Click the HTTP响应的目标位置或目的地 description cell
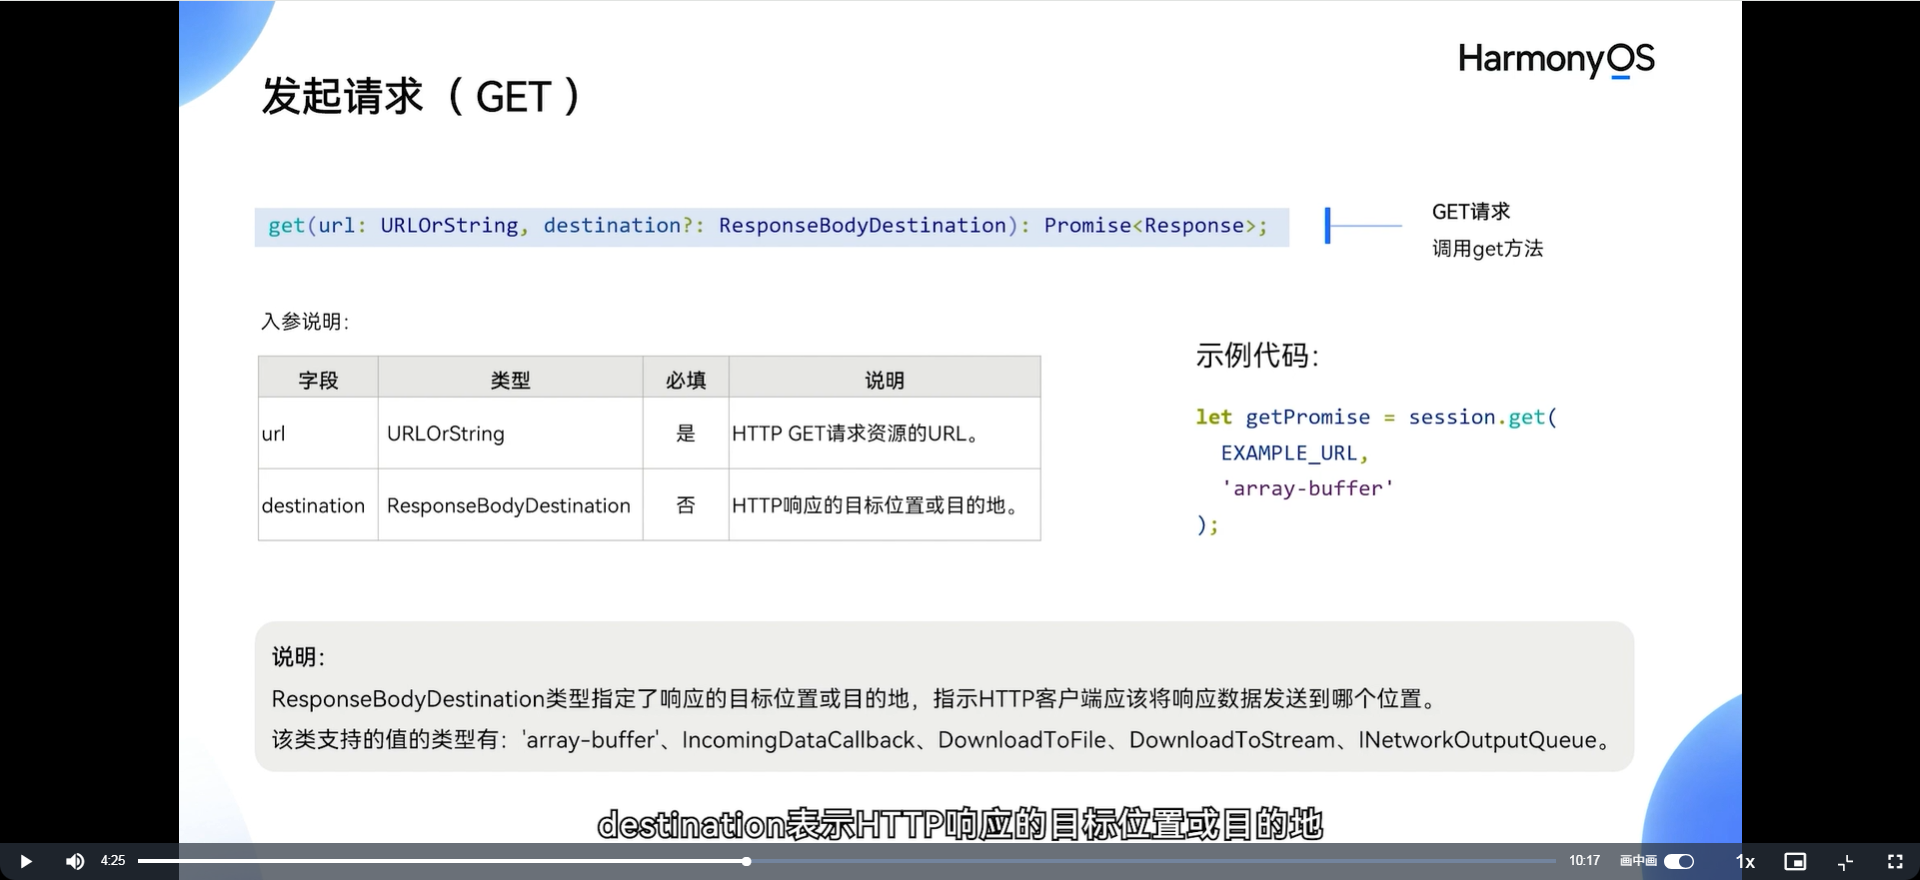The image size is (1920, 880). point(884,505)
